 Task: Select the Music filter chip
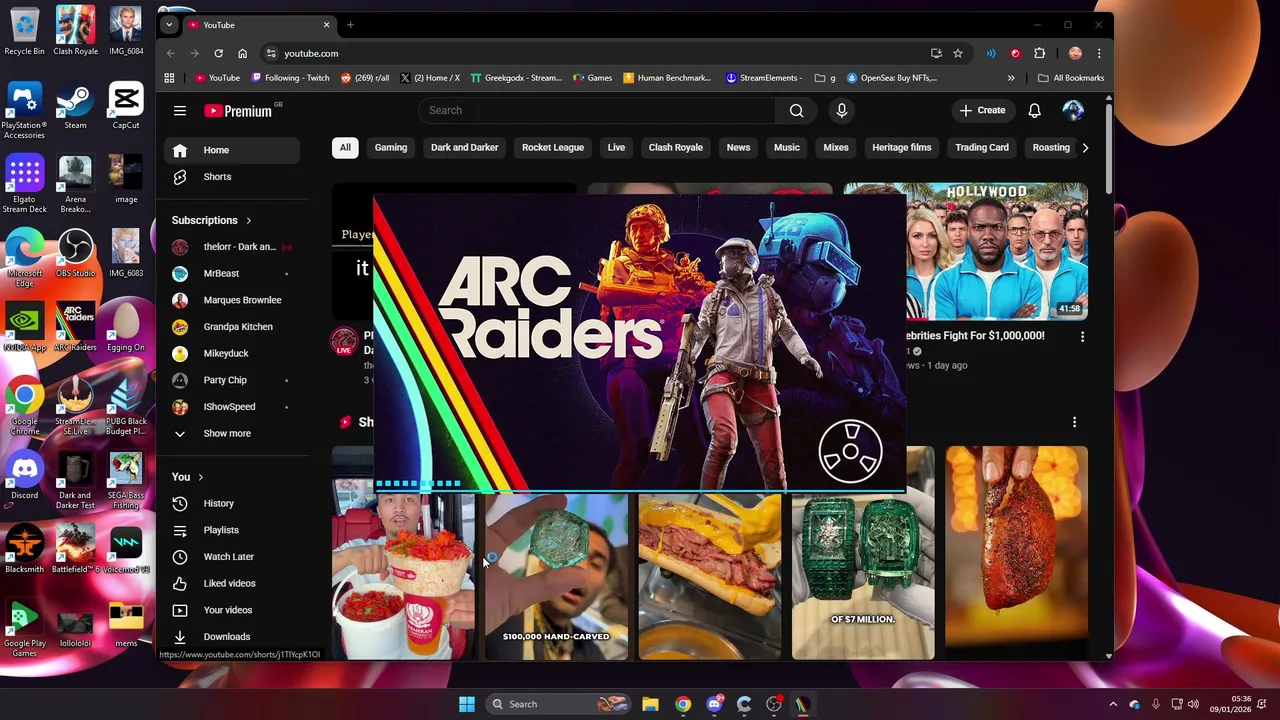point(787,148)
